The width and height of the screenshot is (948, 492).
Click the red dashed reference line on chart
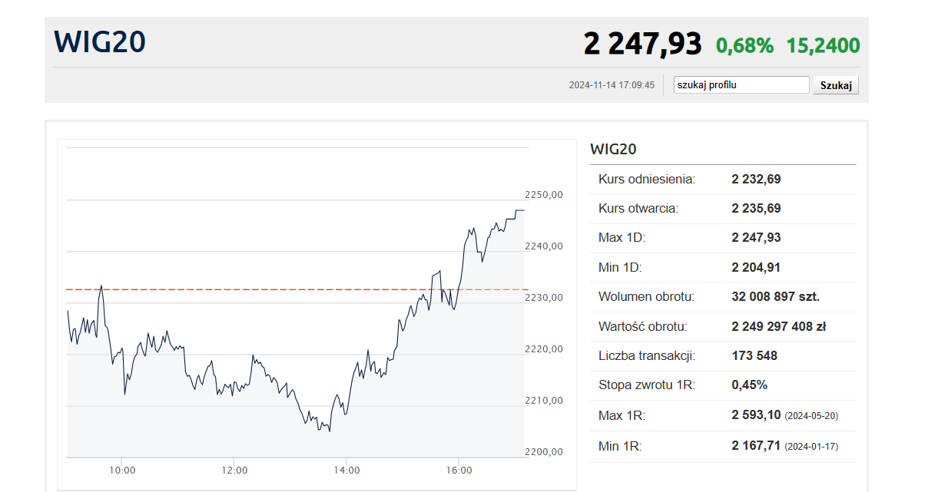pos(250,290)
